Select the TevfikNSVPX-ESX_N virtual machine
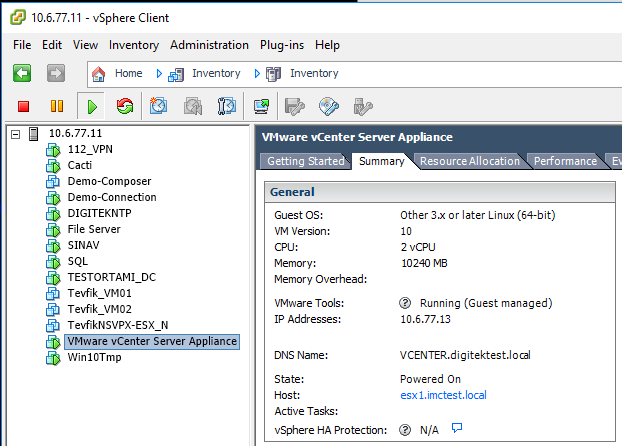This screenshot has width=622, height=446. point(118,325)
